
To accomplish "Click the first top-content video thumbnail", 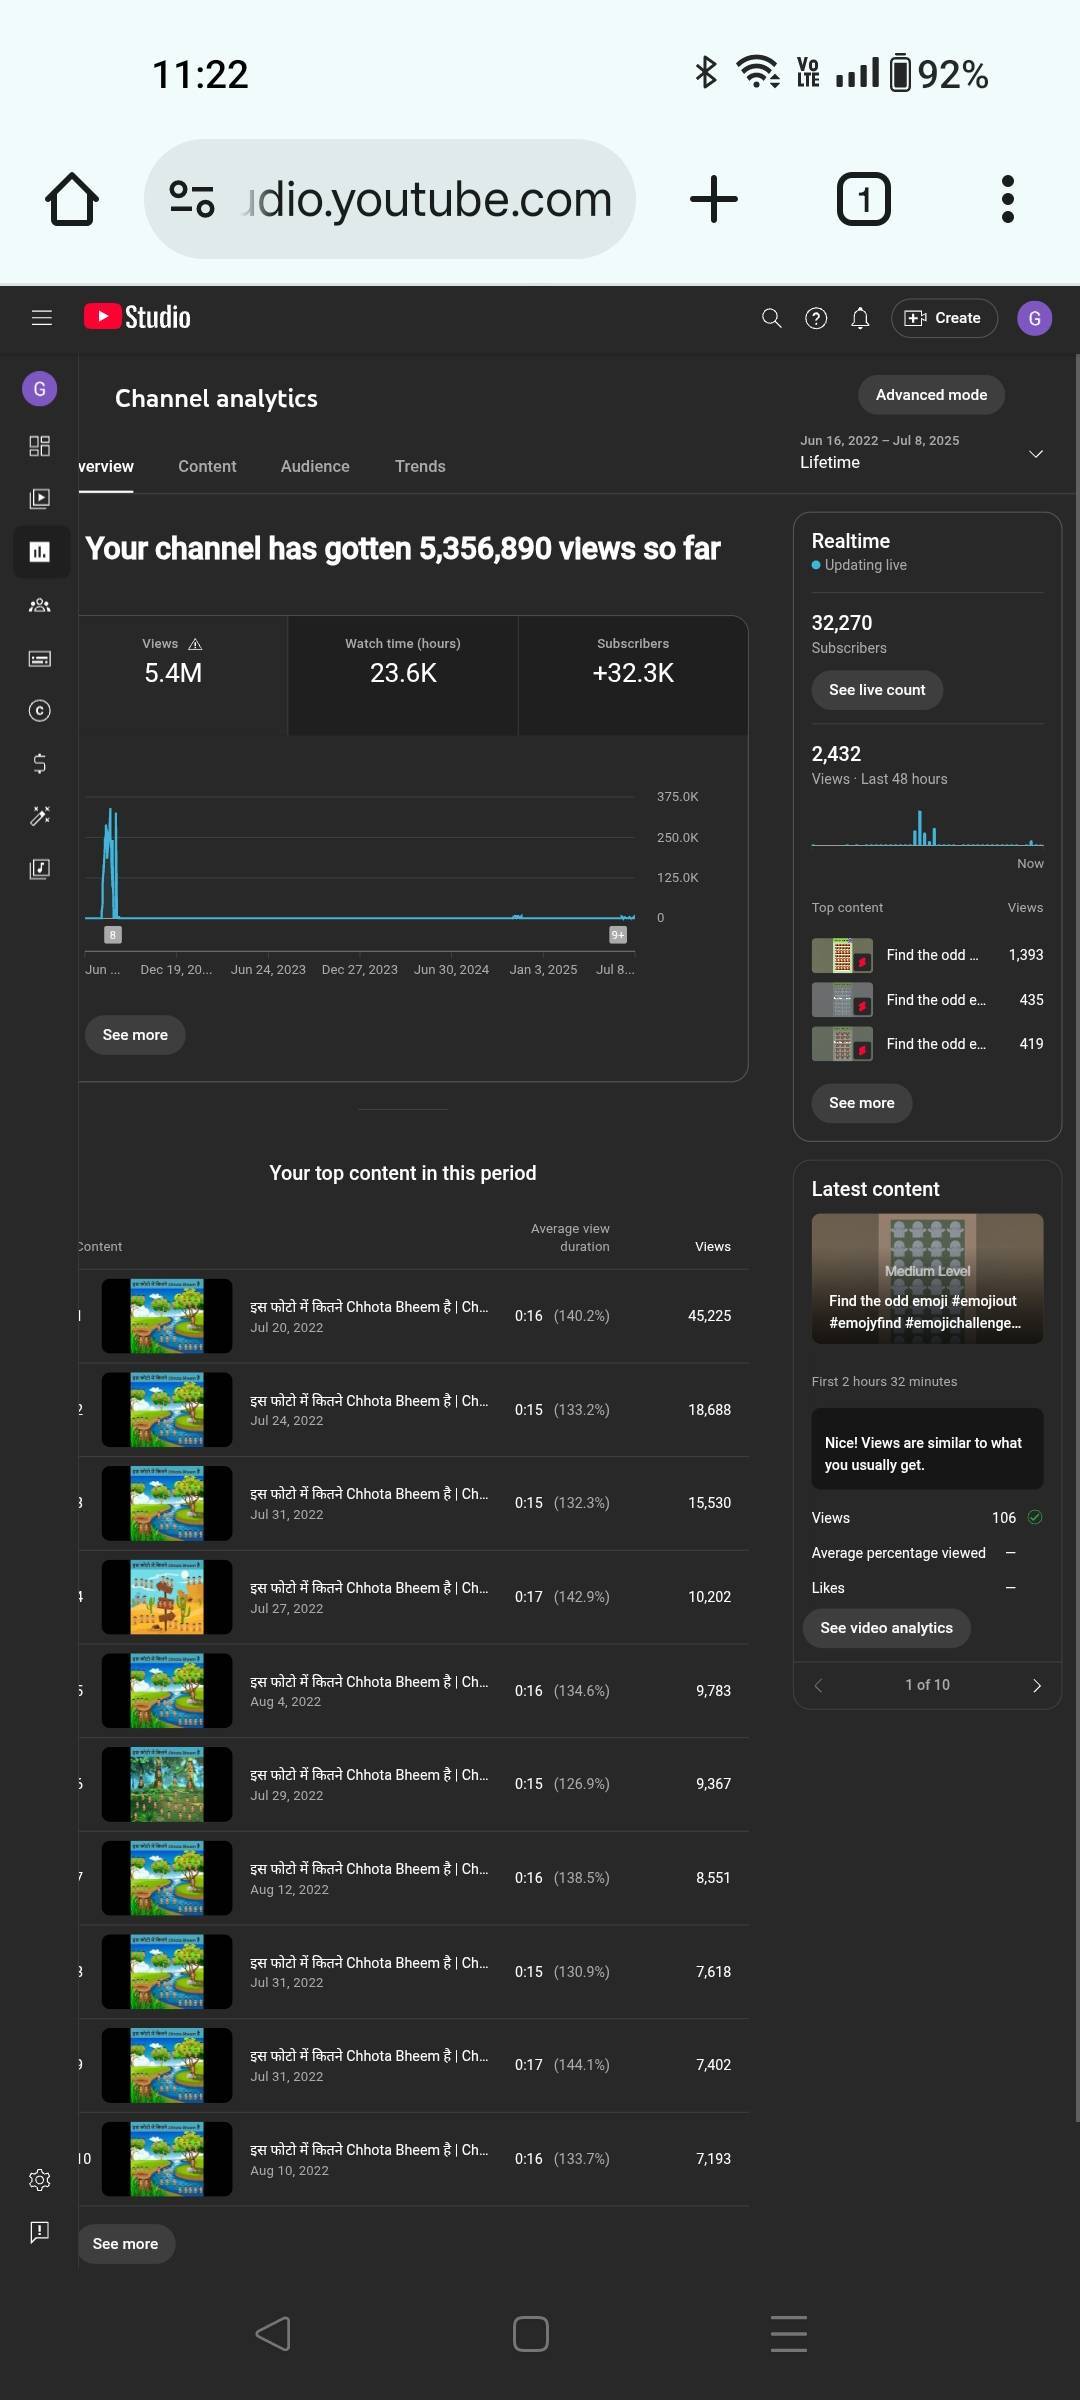I will [167, 1316].
